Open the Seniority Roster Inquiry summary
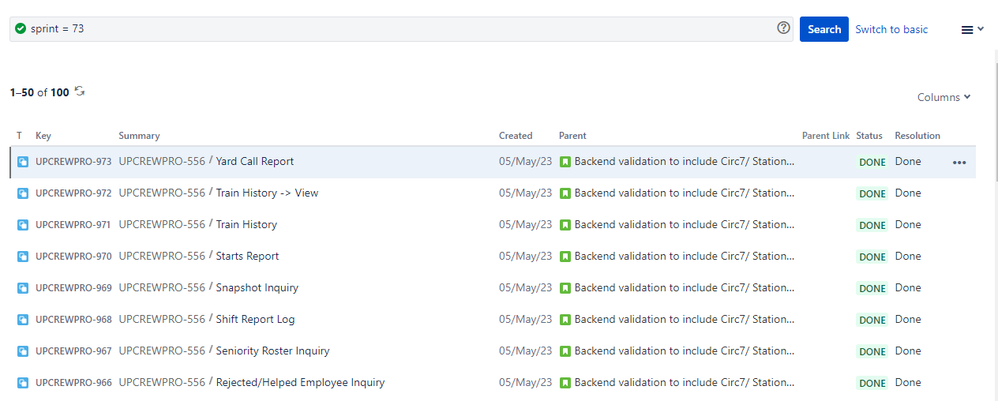This screenshot has height=401, width=998. coord(272,351)
